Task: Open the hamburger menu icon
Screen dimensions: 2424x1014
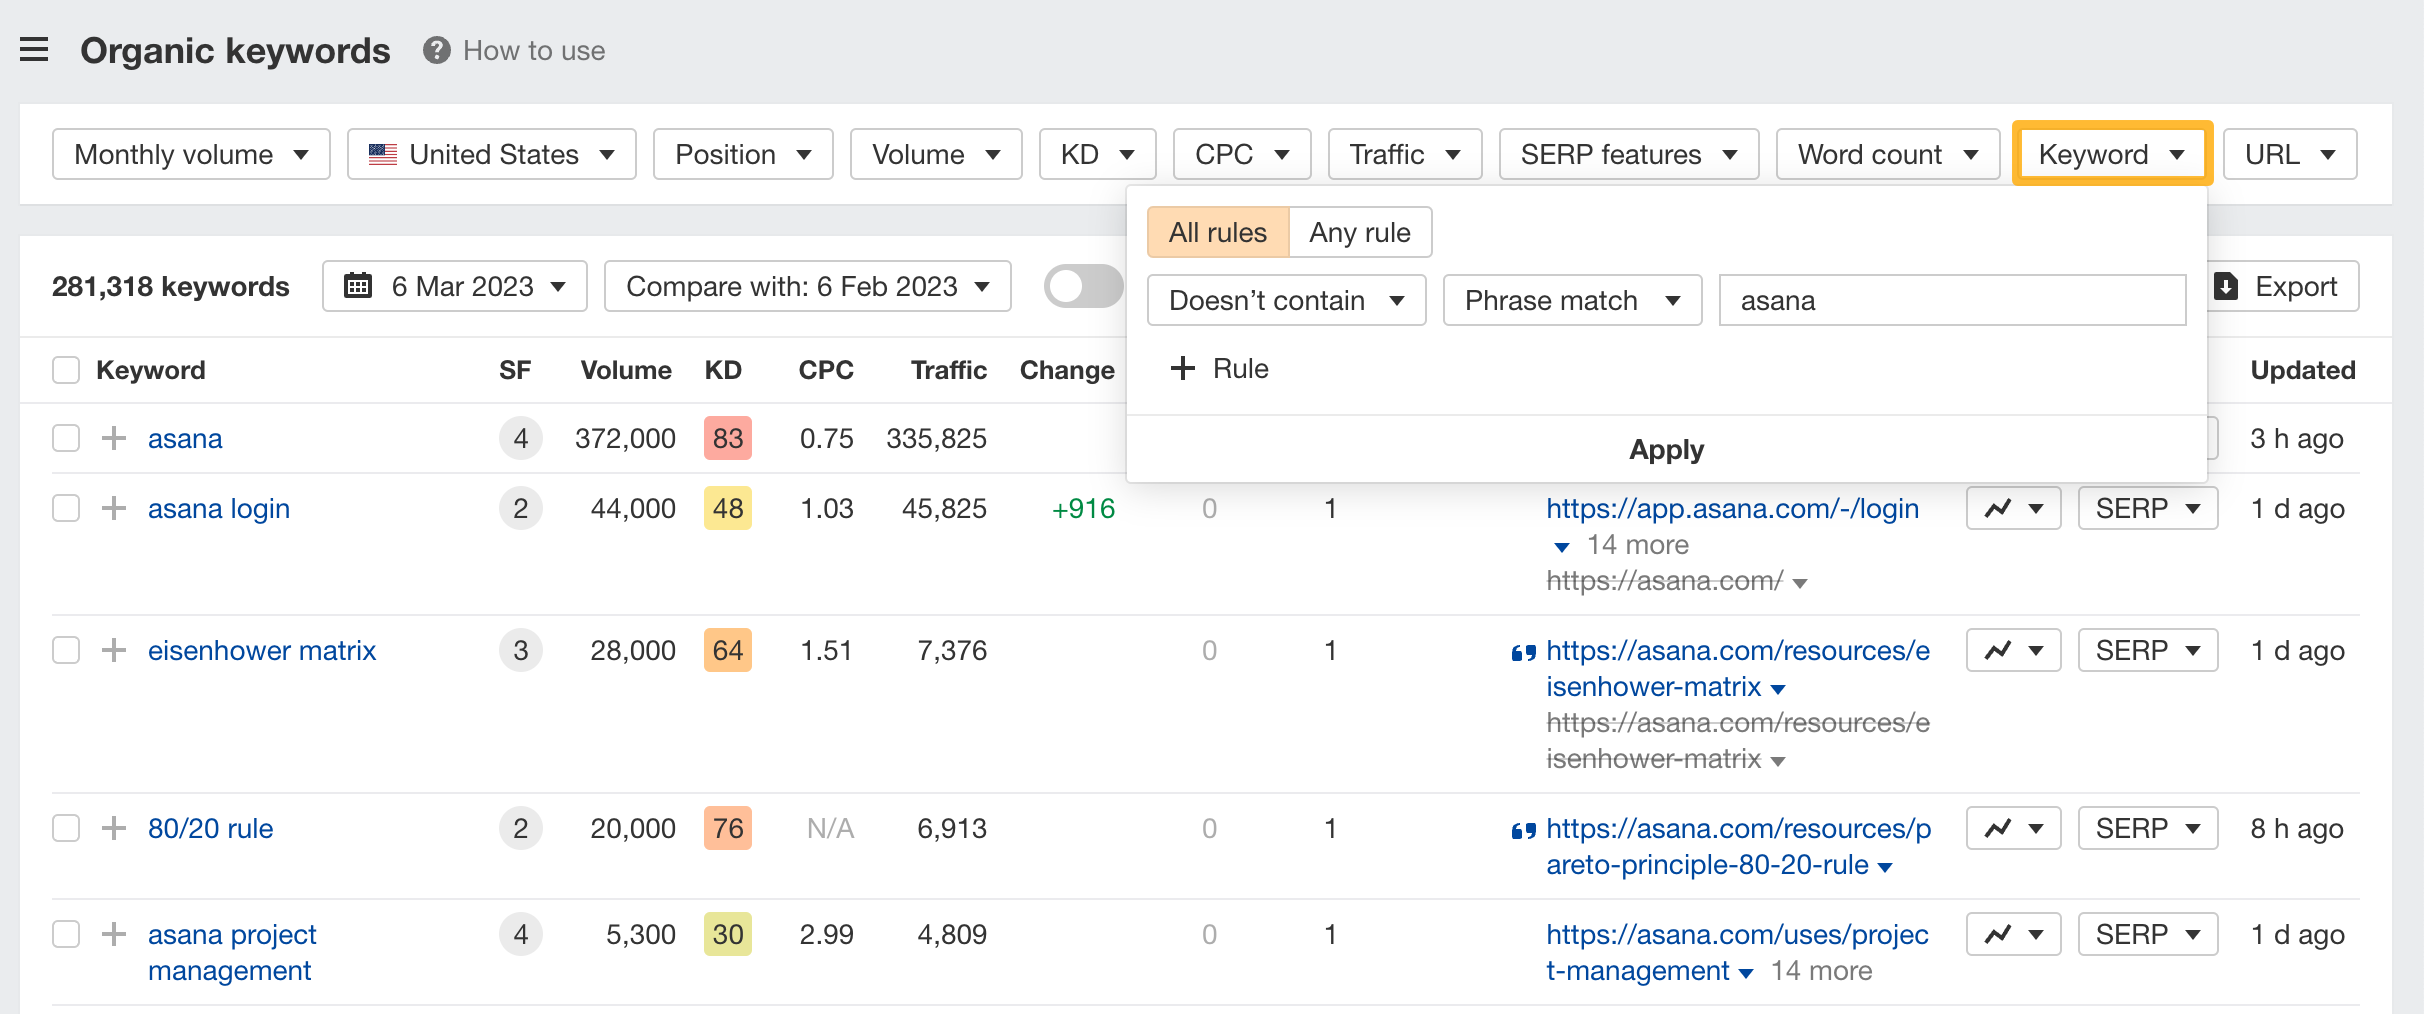Action: click(34, 49)
